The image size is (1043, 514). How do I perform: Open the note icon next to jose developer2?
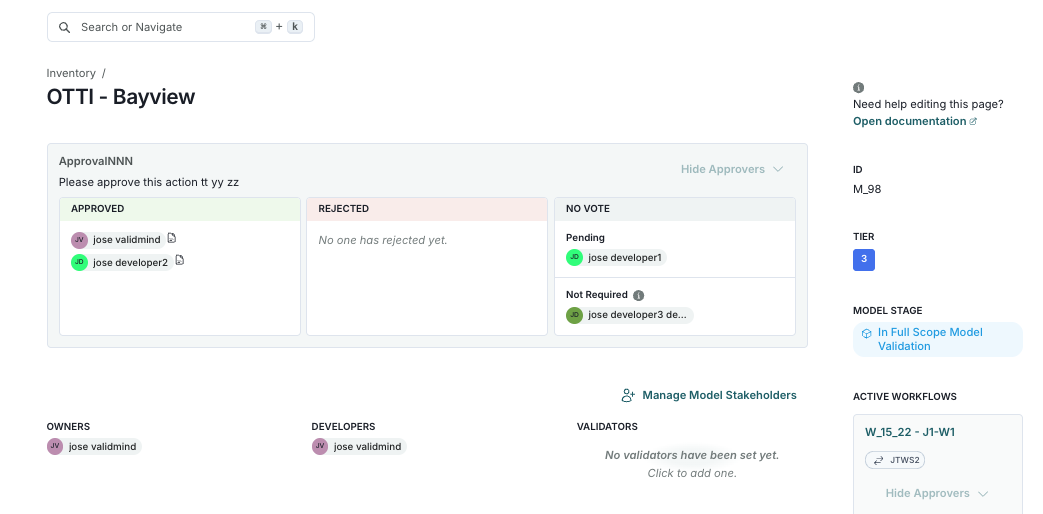point(180,261)
